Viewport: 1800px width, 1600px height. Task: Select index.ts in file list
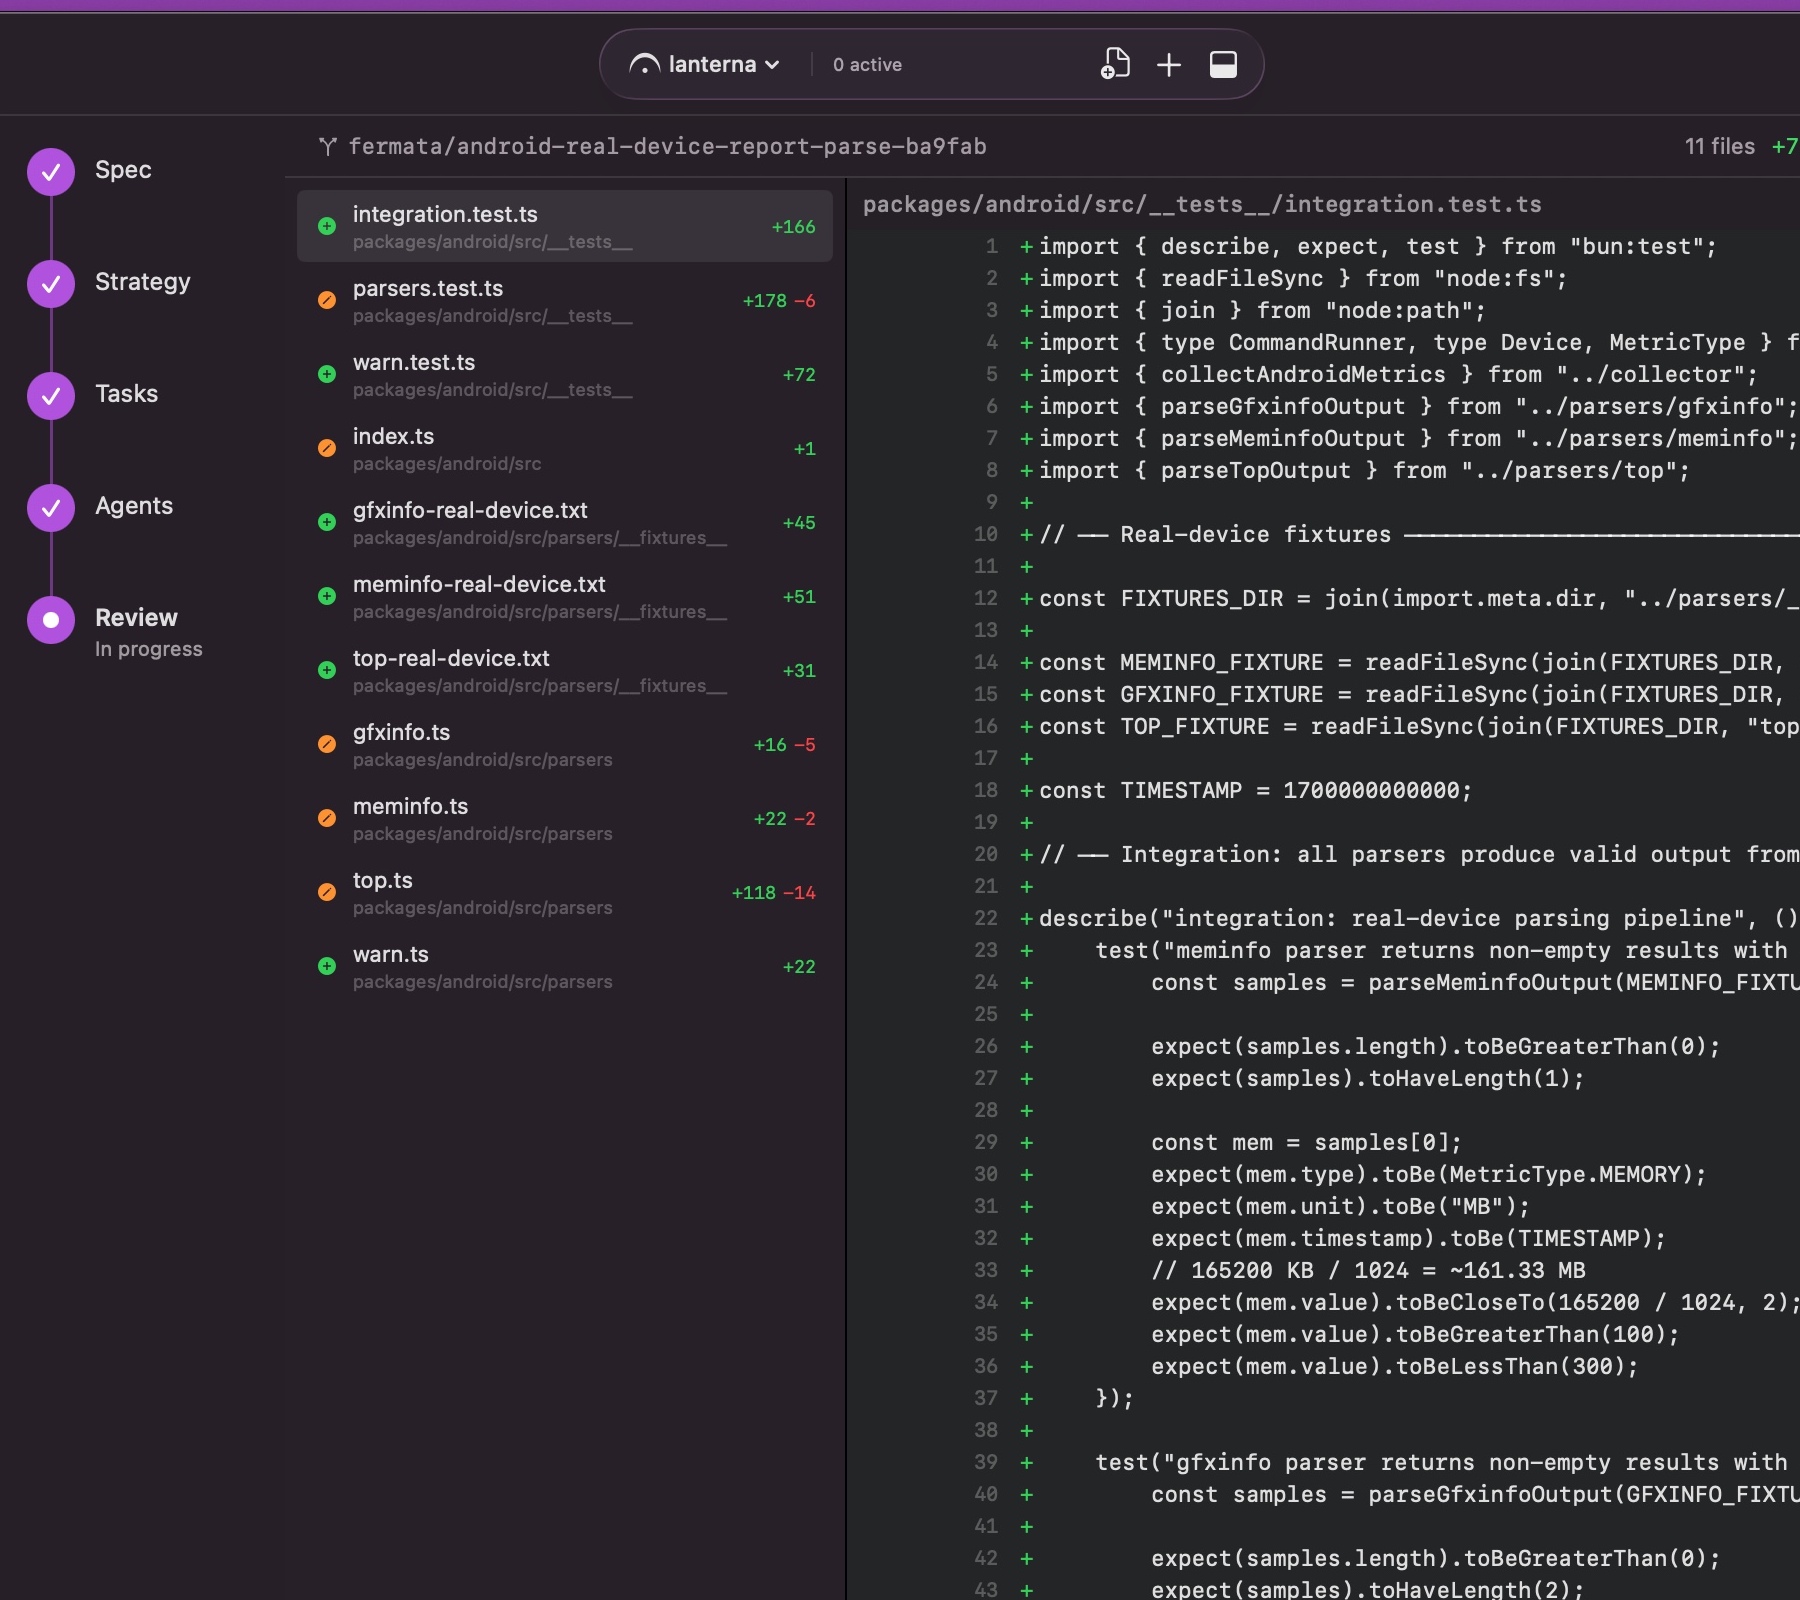(x=565, y=449)
